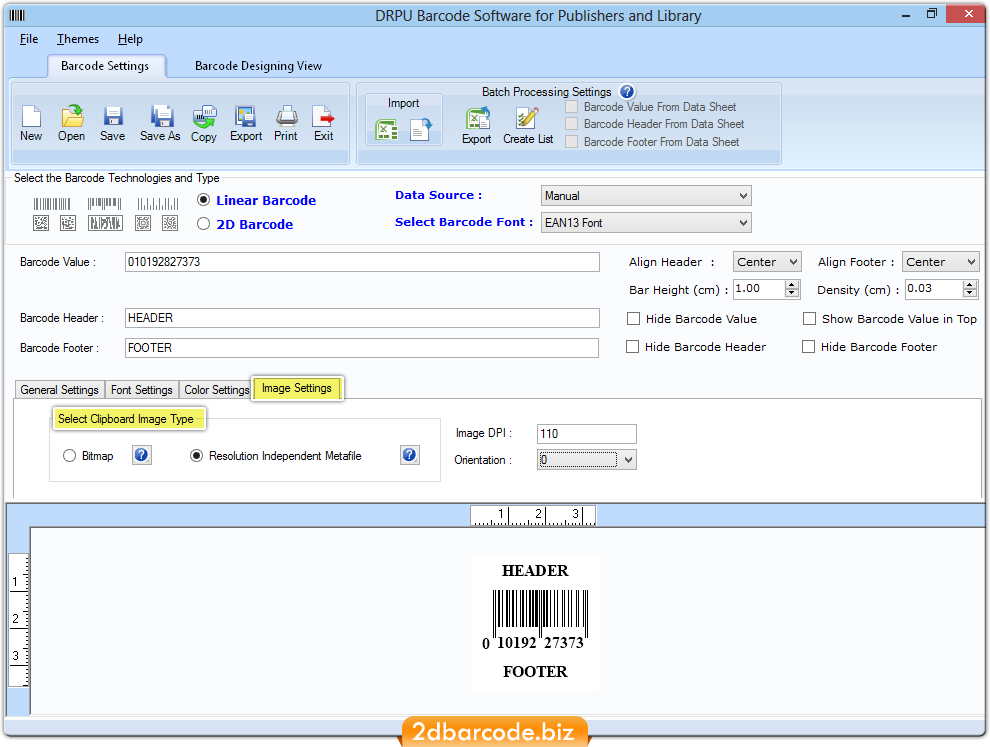Open the Data Source dropdown
This screenshot has height=747, width=990.
[646, 196]
